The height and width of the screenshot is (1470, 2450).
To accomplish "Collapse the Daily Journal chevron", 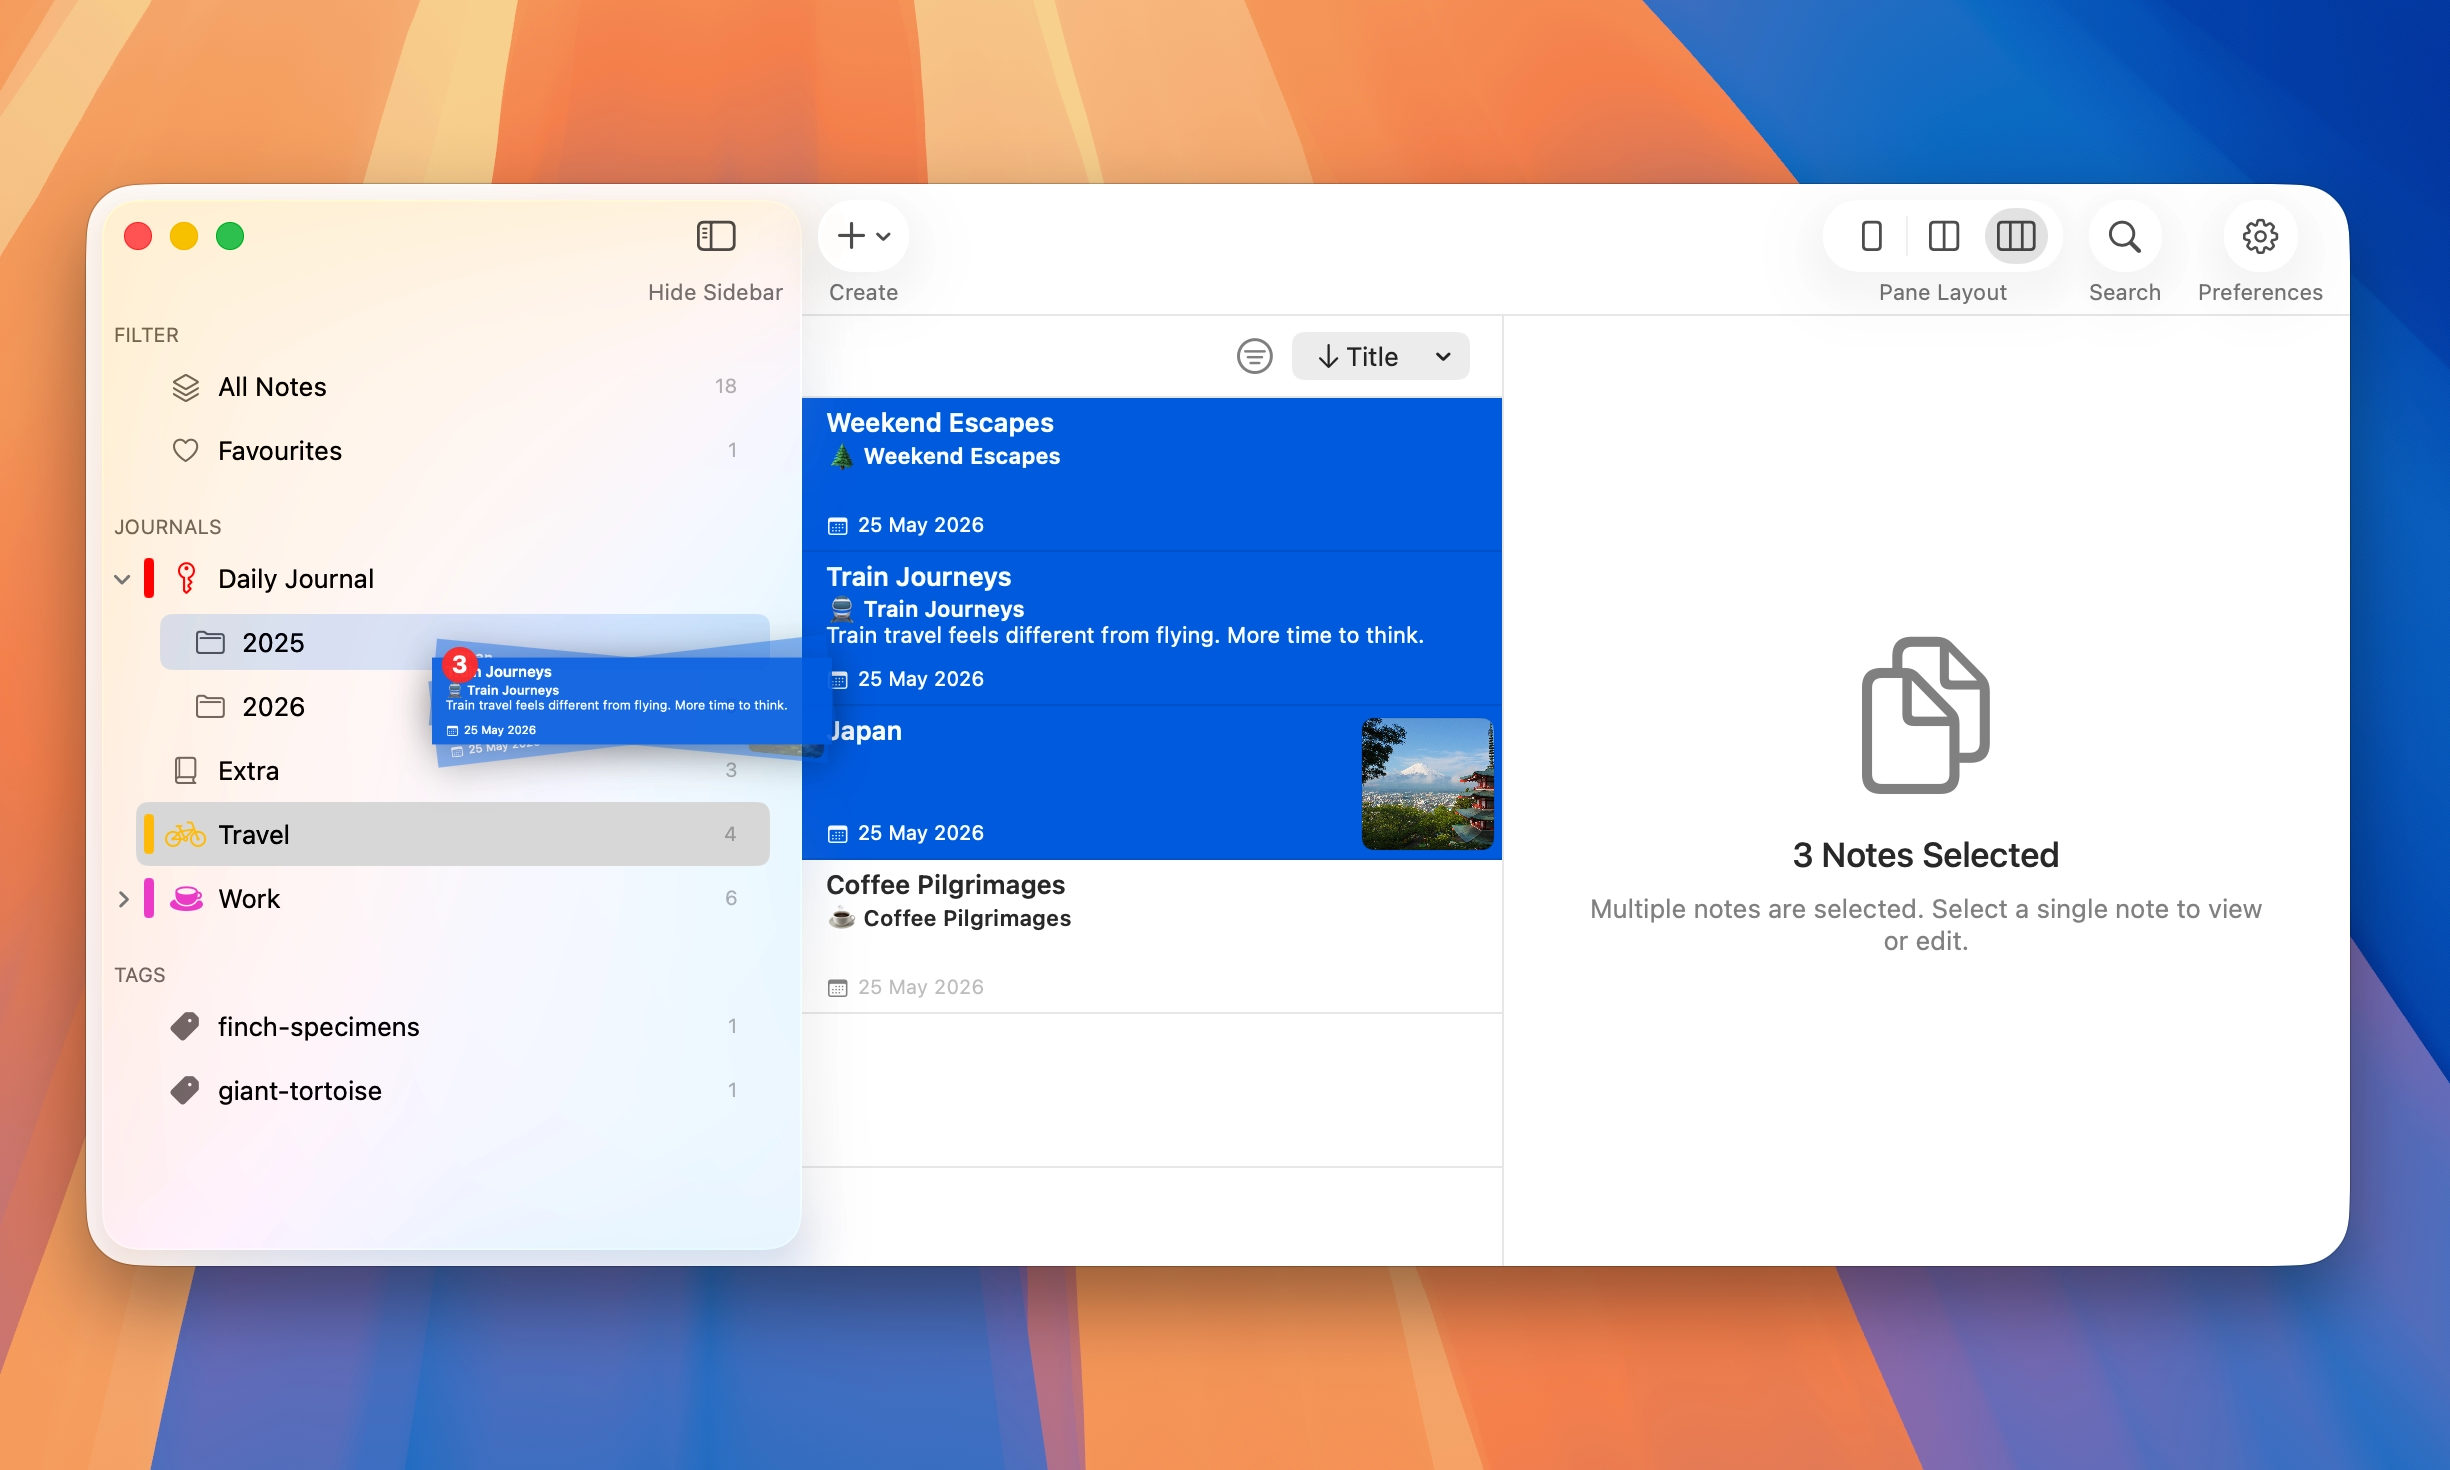I will pos(123,579).
